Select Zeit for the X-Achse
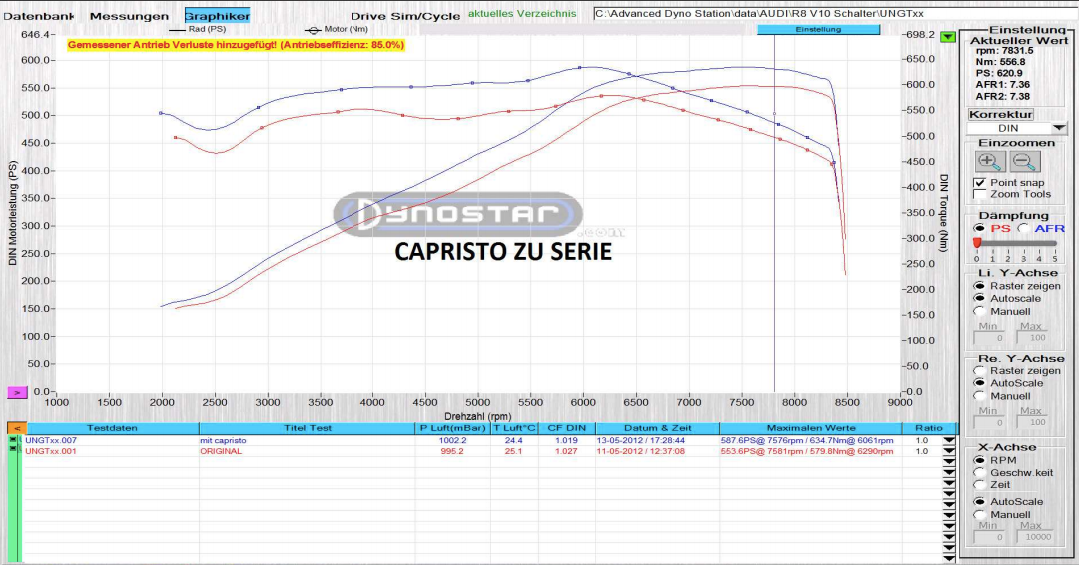The width and height of the screenshot is (1079, 565). click(x=979, y=484)
